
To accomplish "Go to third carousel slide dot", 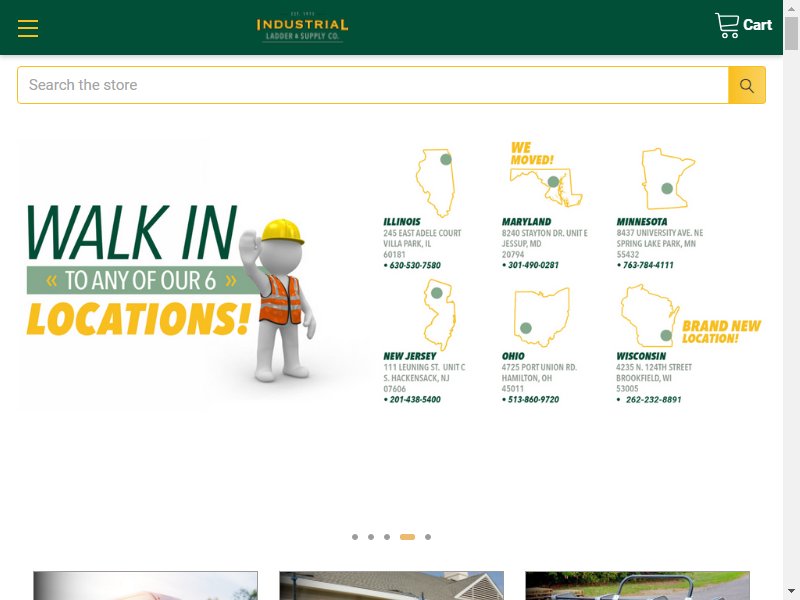I will click(387, 537).
